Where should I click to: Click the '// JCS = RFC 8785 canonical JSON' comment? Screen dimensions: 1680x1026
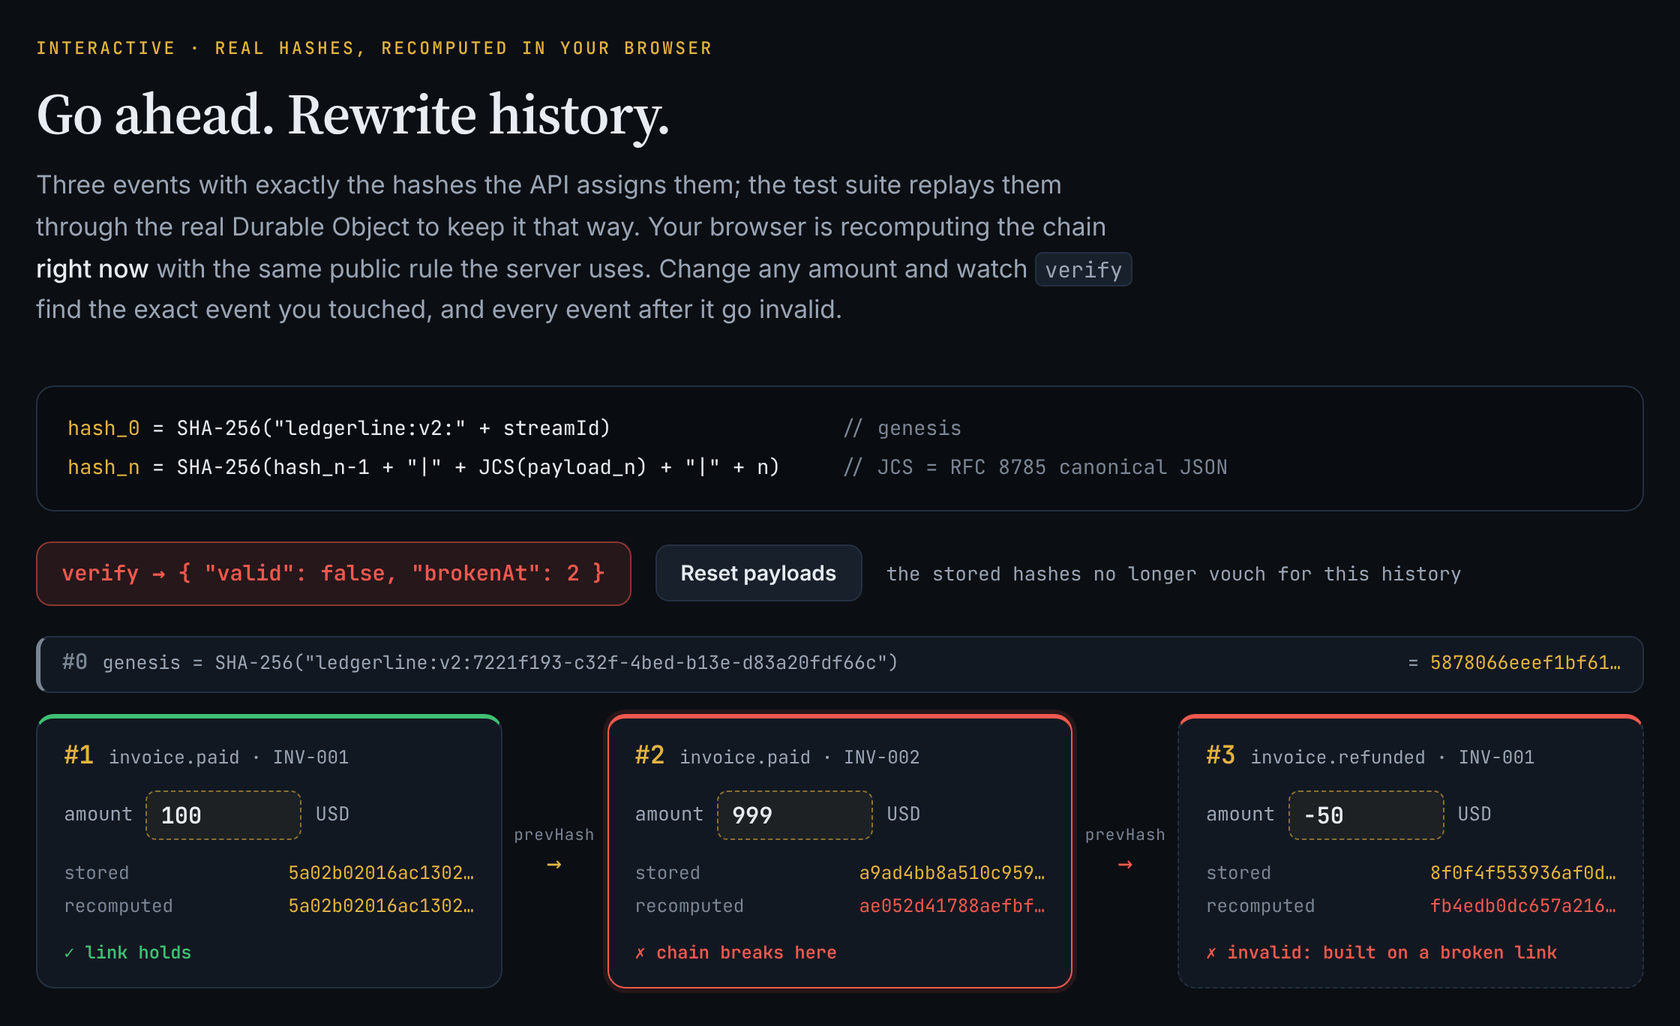click(x=1035, y=467)
